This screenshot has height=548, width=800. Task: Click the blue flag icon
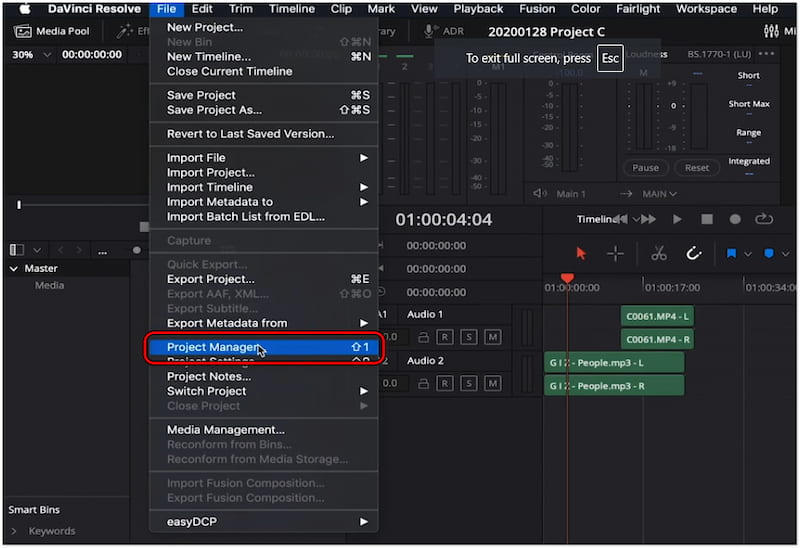(731, 254)
